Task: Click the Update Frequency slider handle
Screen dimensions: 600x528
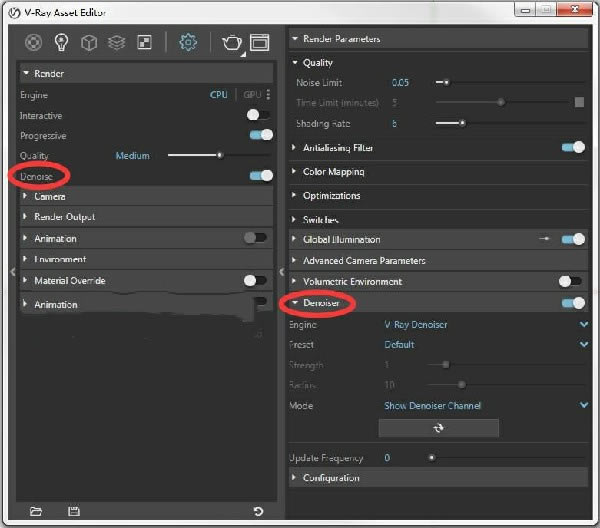Action: [x=432, y=458]
